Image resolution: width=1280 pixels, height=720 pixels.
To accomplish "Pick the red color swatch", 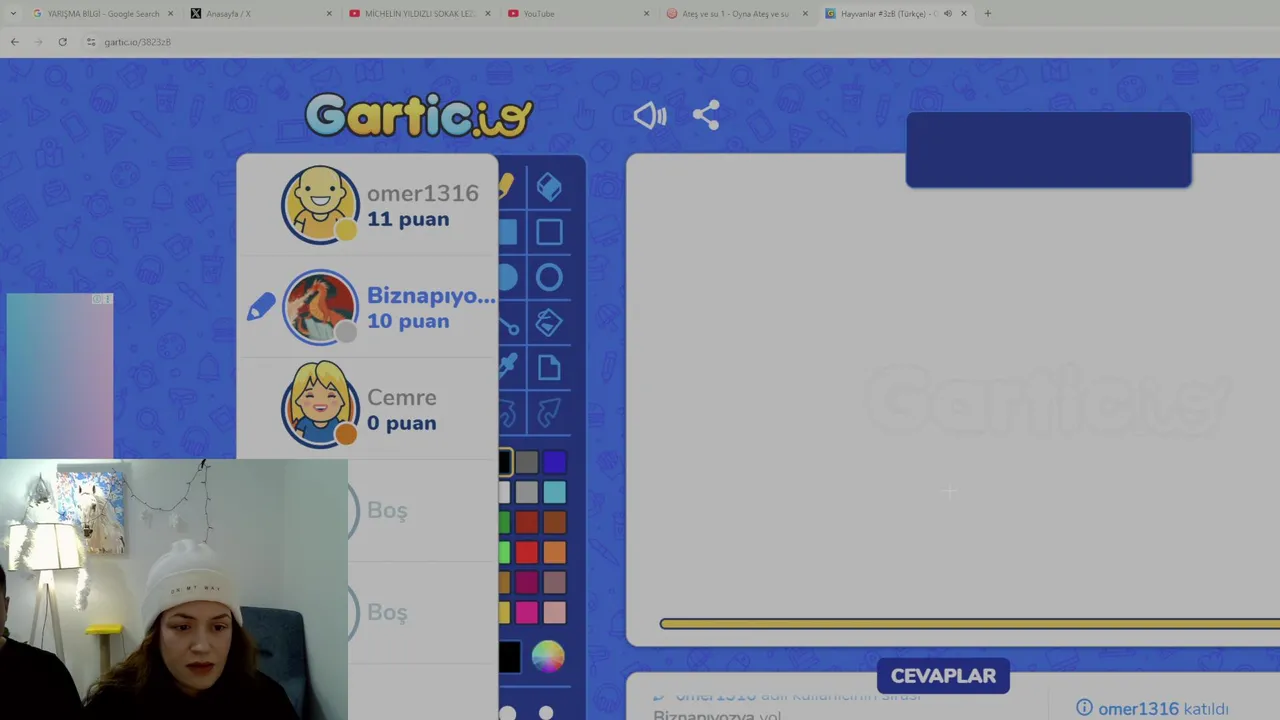I will (x=527, y=552).
